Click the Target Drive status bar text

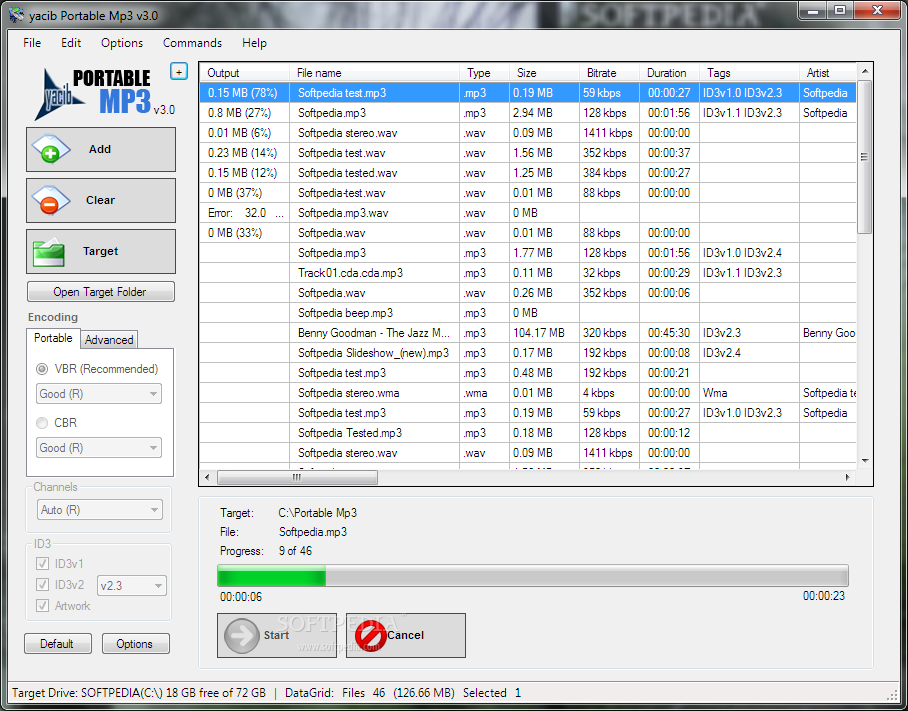coord(139,693)
